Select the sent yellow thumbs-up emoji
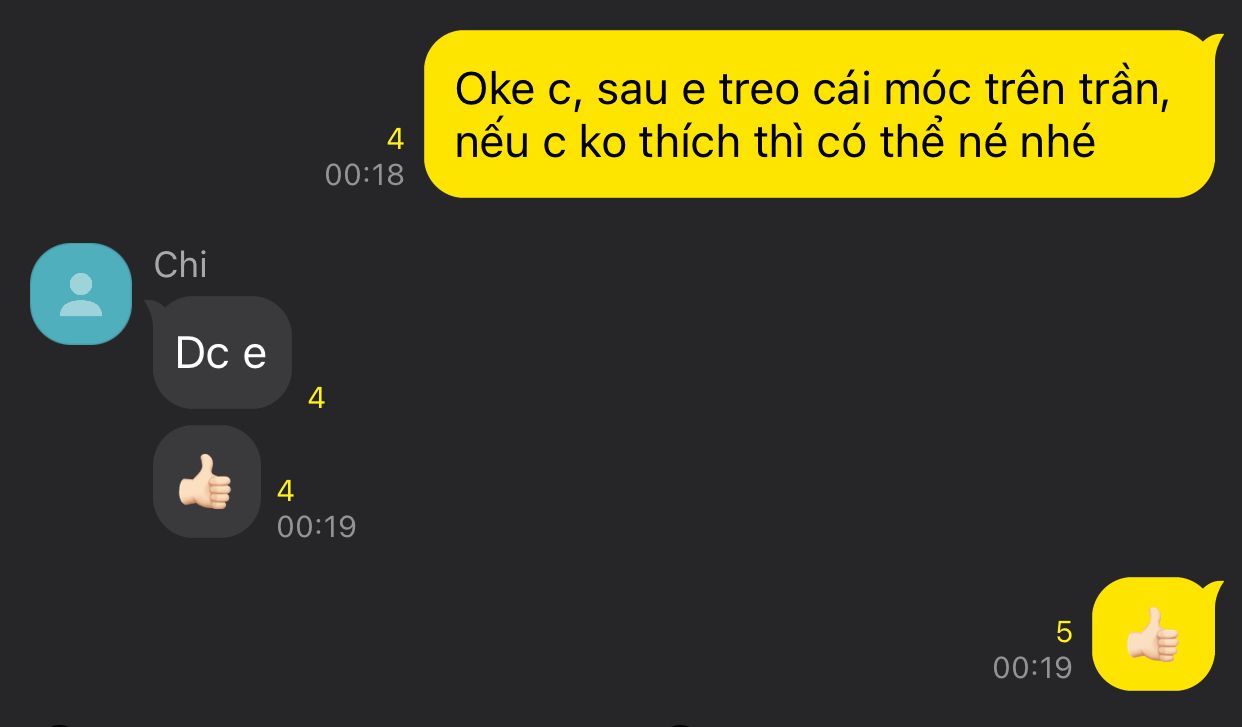The image size is (1242, 727). 1154,634
